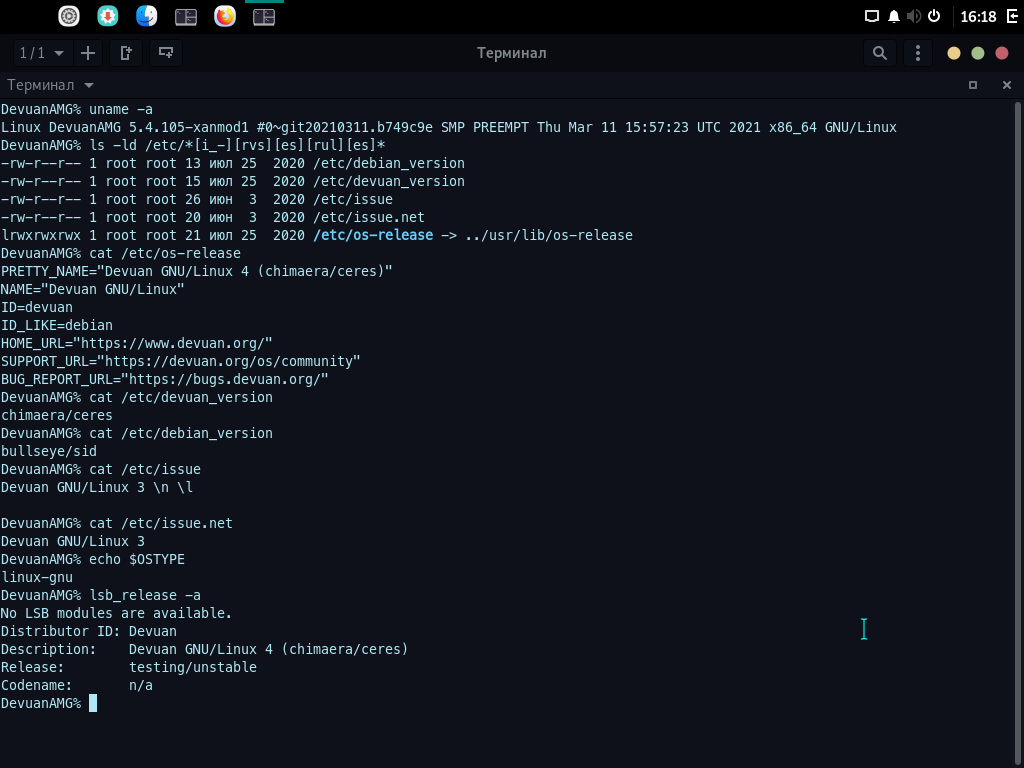Image resolution: width=1024 pixels, height=768 pixels.
Task: Open notifications via the bell icon
Action: pyautogui.click(x=893, y=16)
